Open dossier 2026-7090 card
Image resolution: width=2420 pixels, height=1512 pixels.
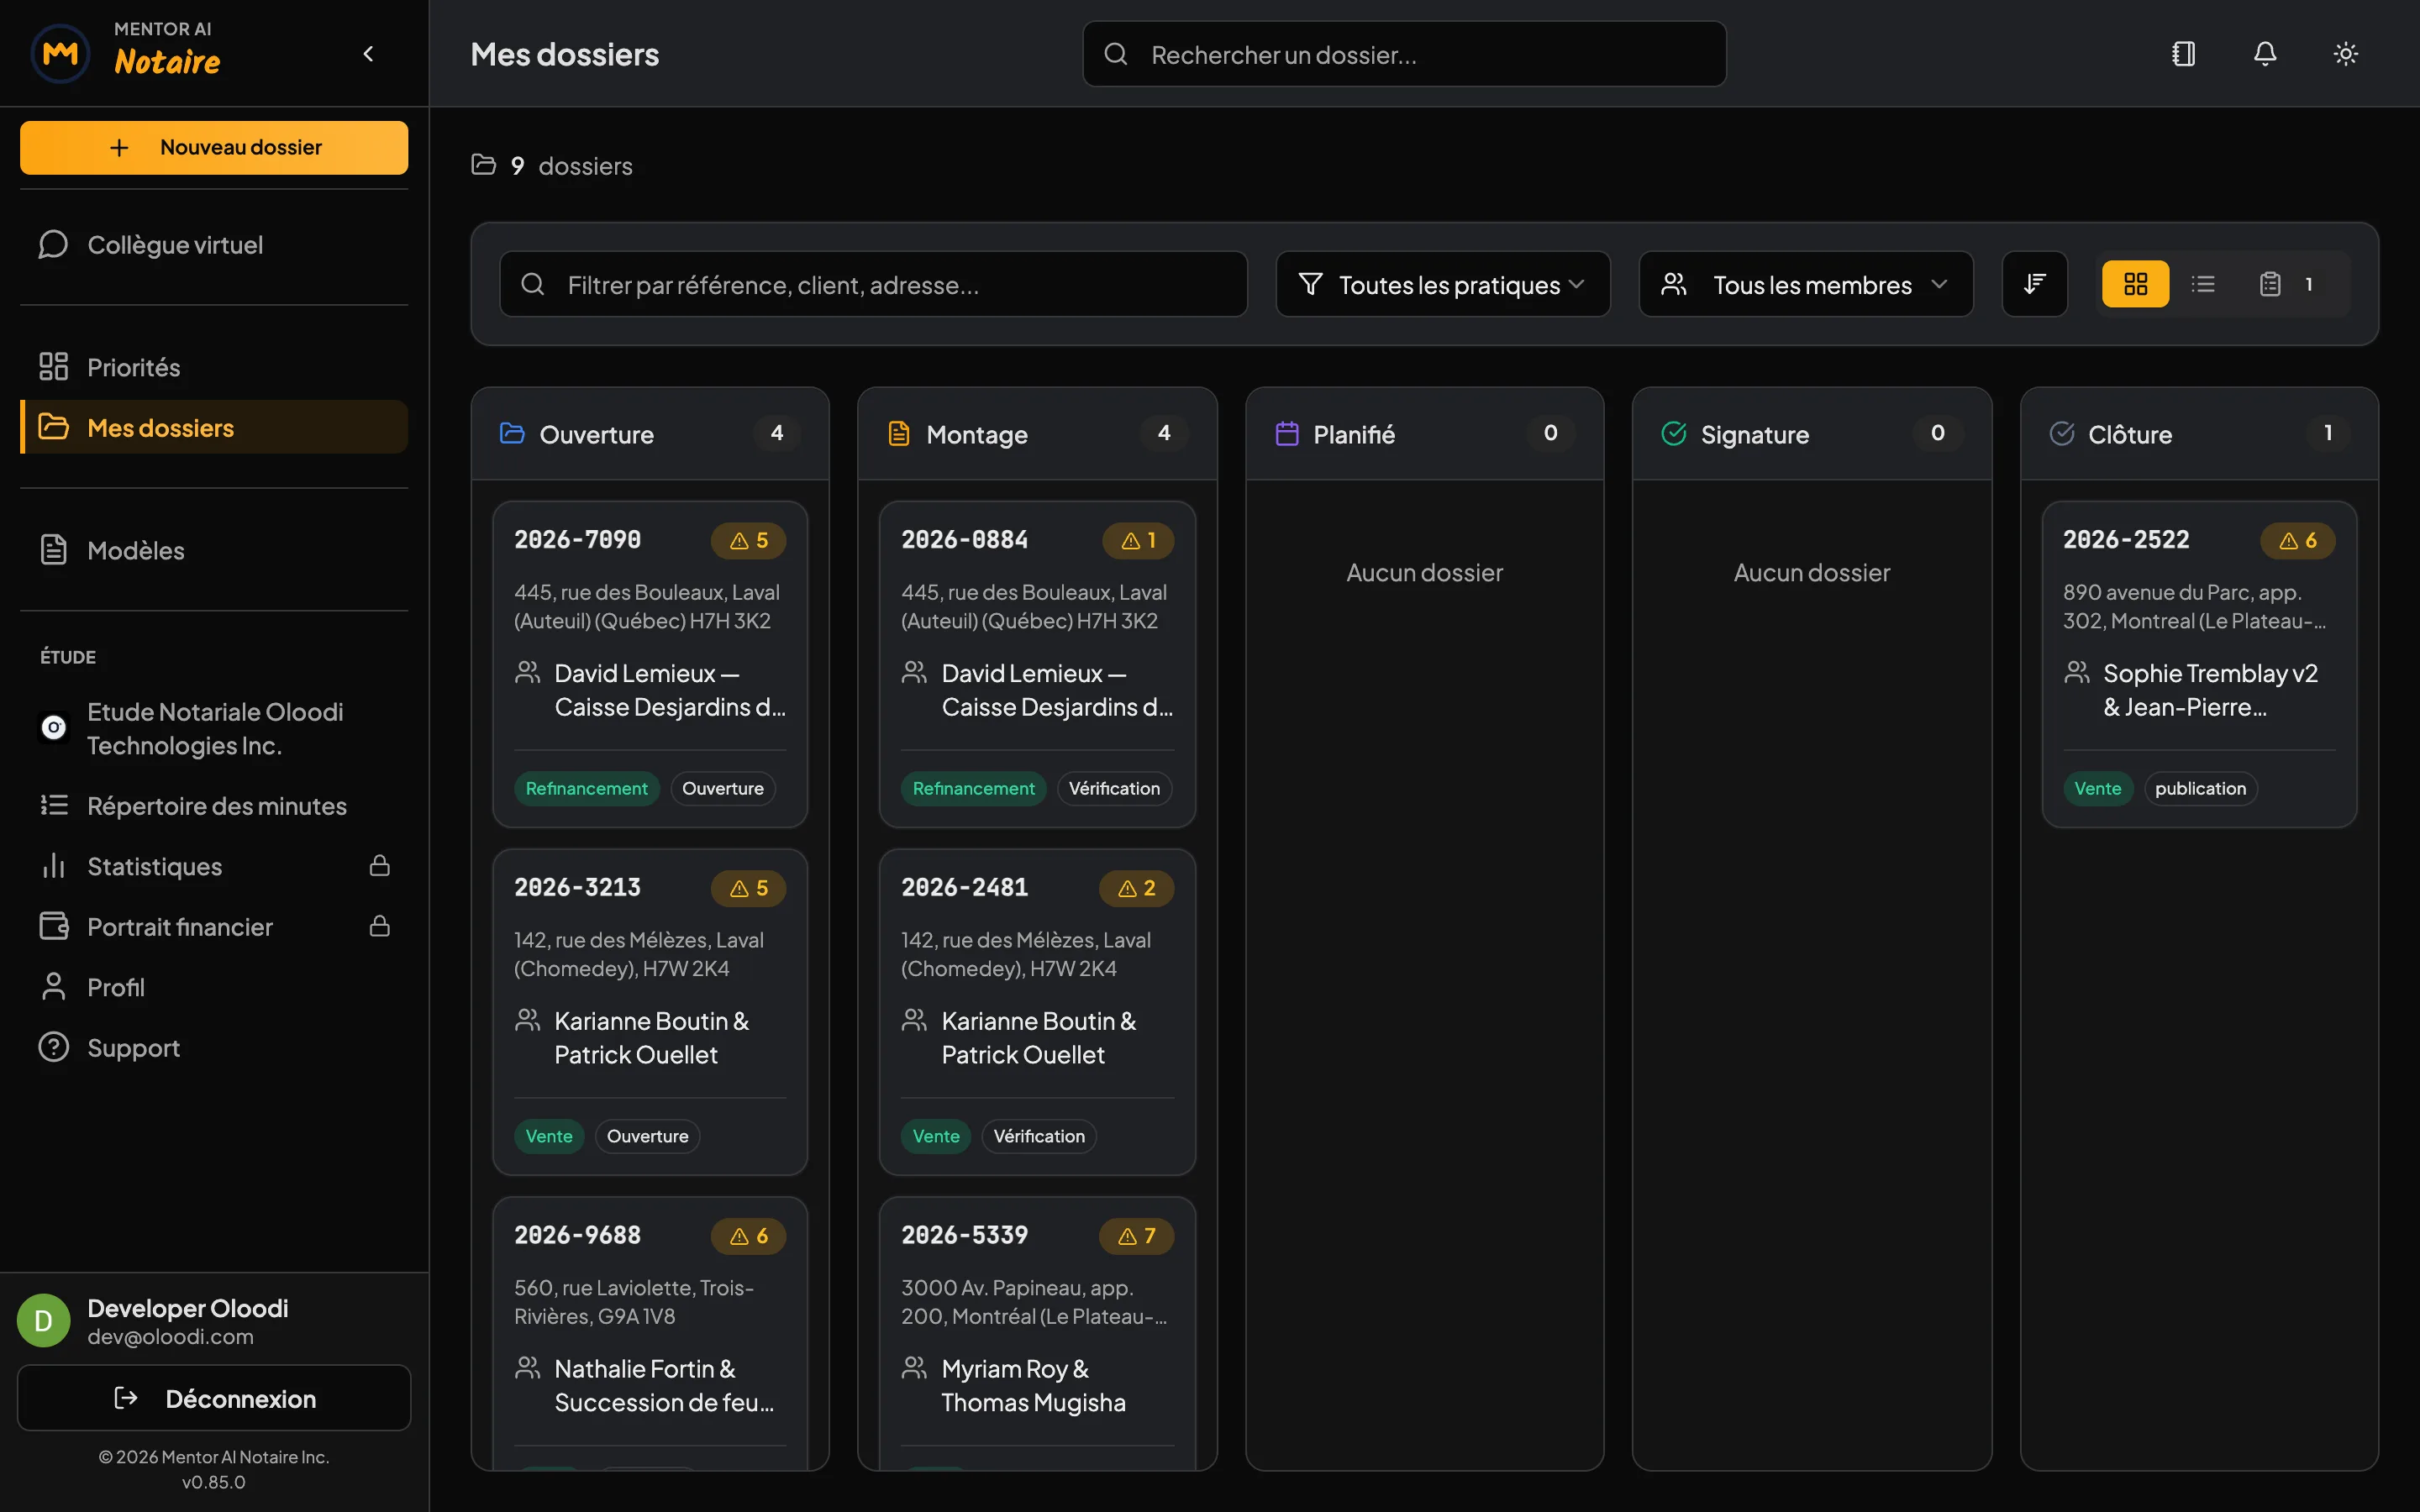click(x=650, y=664)
